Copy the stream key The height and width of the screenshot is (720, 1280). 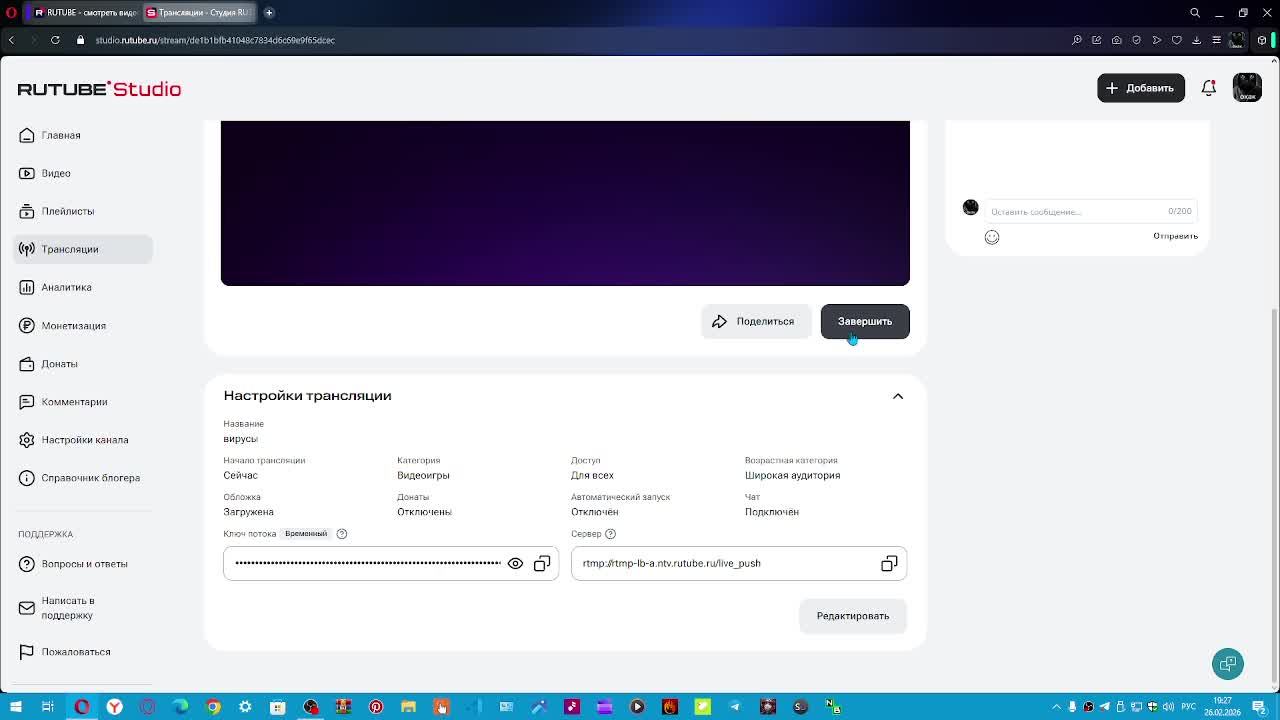point(542,563)
